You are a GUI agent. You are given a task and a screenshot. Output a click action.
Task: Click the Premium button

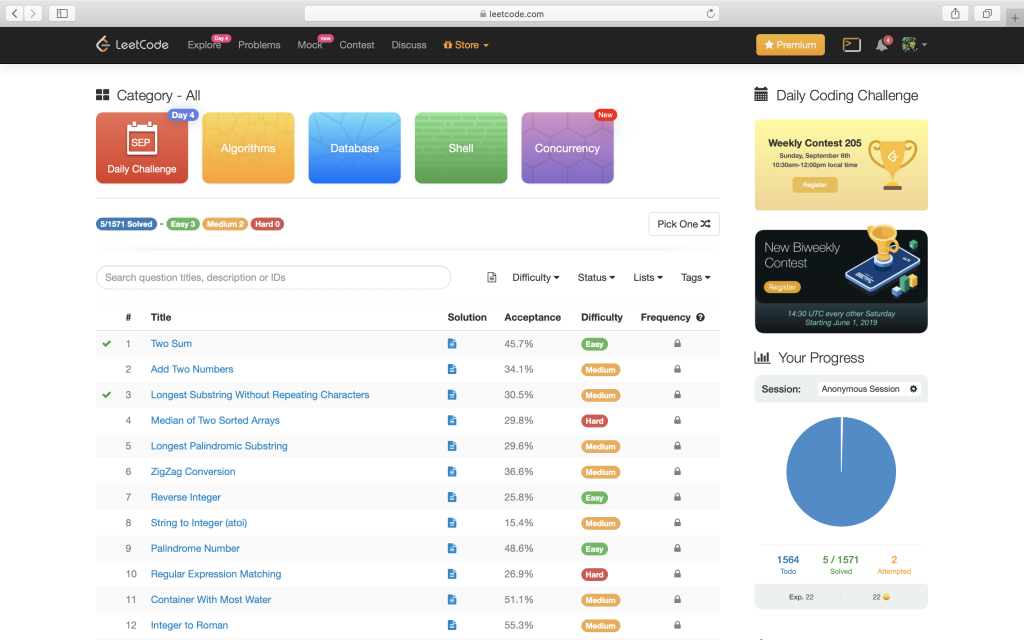(790, 44)
